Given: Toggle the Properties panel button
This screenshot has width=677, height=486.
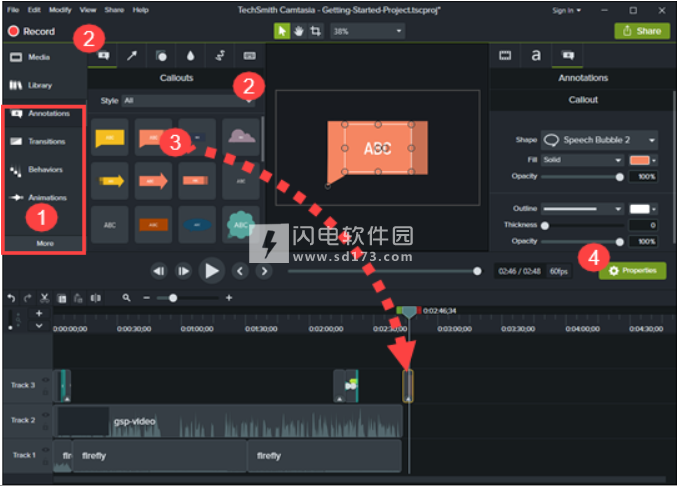Looking at the screenshot, I should pyautogui.click(x=633, y=271).
